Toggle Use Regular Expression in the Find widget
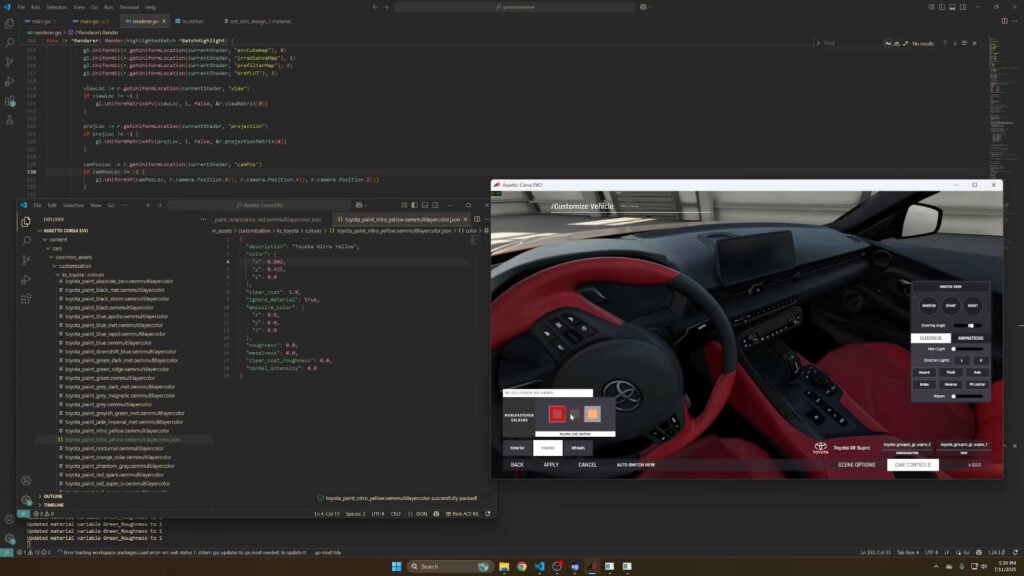The image size is (1024, 576). pyautogui.click(x=905, y=44)
